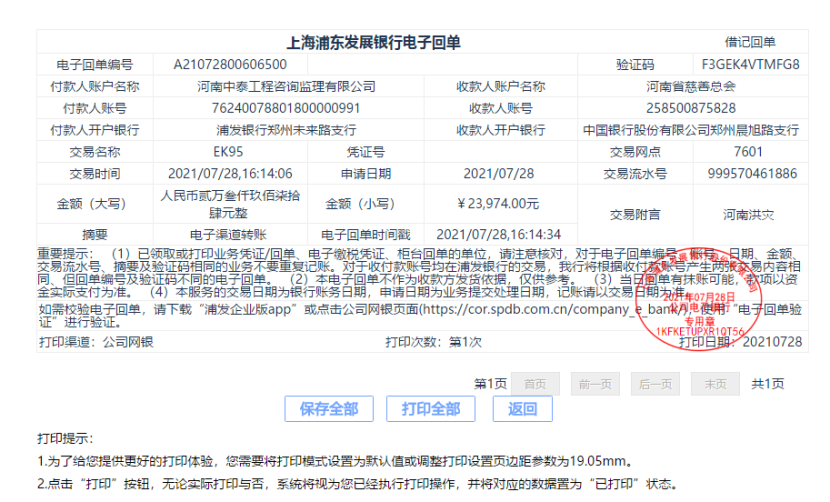Click the 交易网点 label
The height and width of the screenshot is (502, 830).
coord(635,151)
